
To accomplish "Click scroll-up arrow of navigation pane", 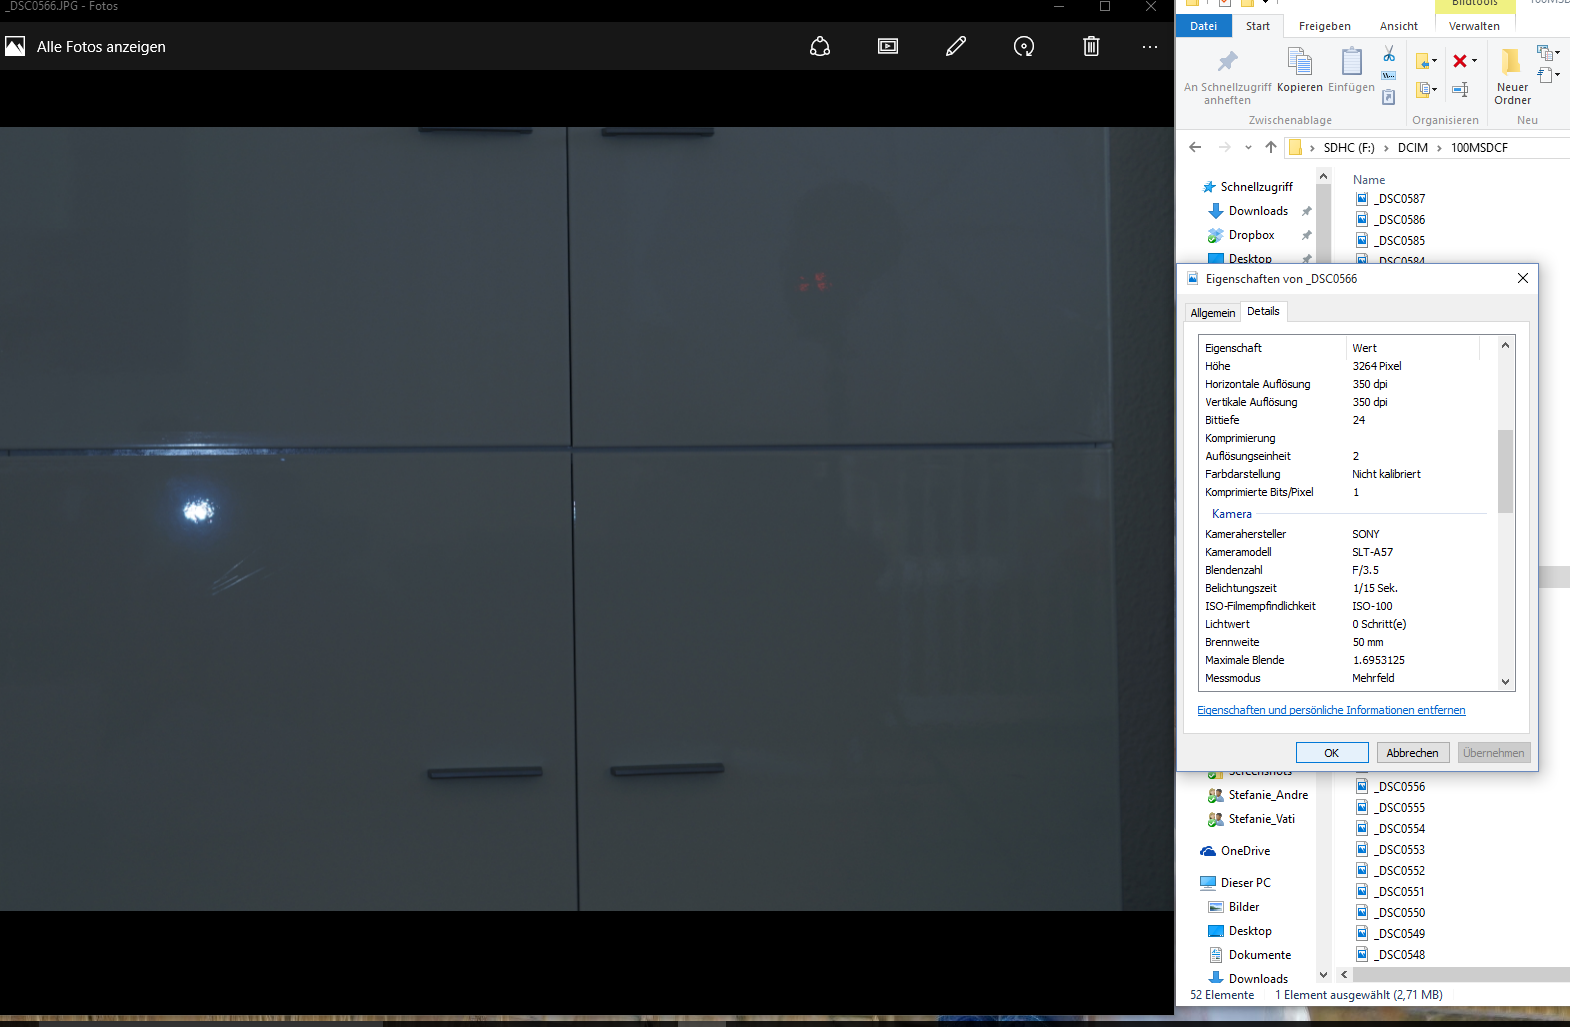I will (1323, 176).
